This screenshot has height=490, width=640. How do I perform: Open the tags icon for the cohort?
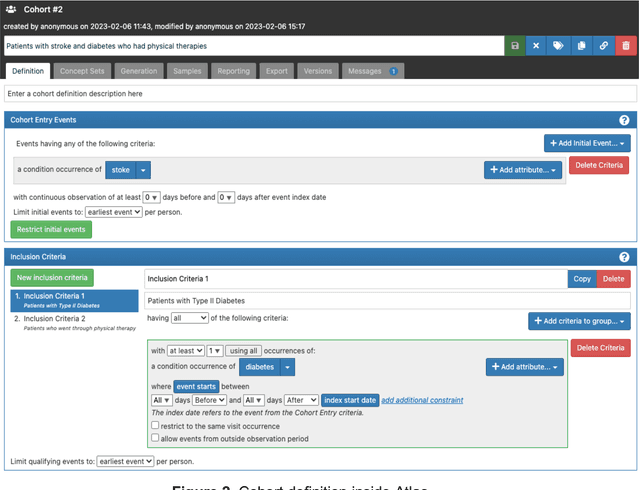click(558, 46)
